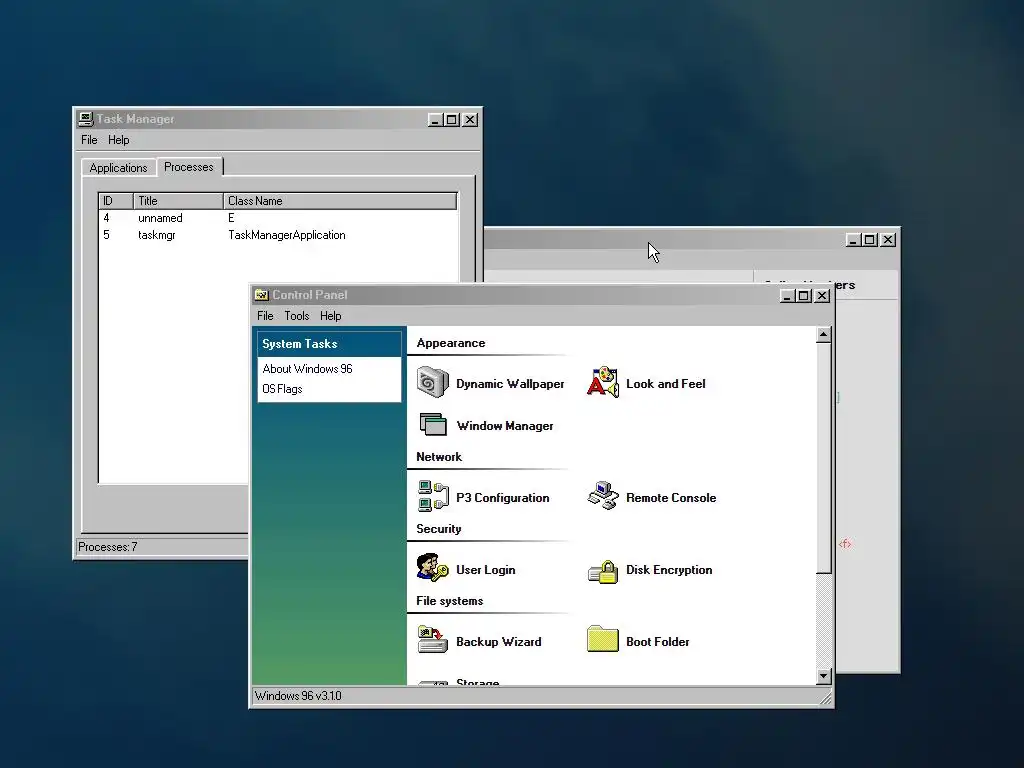
Task: Click the Look and Feel label
Action: click(x=665, y=384)
